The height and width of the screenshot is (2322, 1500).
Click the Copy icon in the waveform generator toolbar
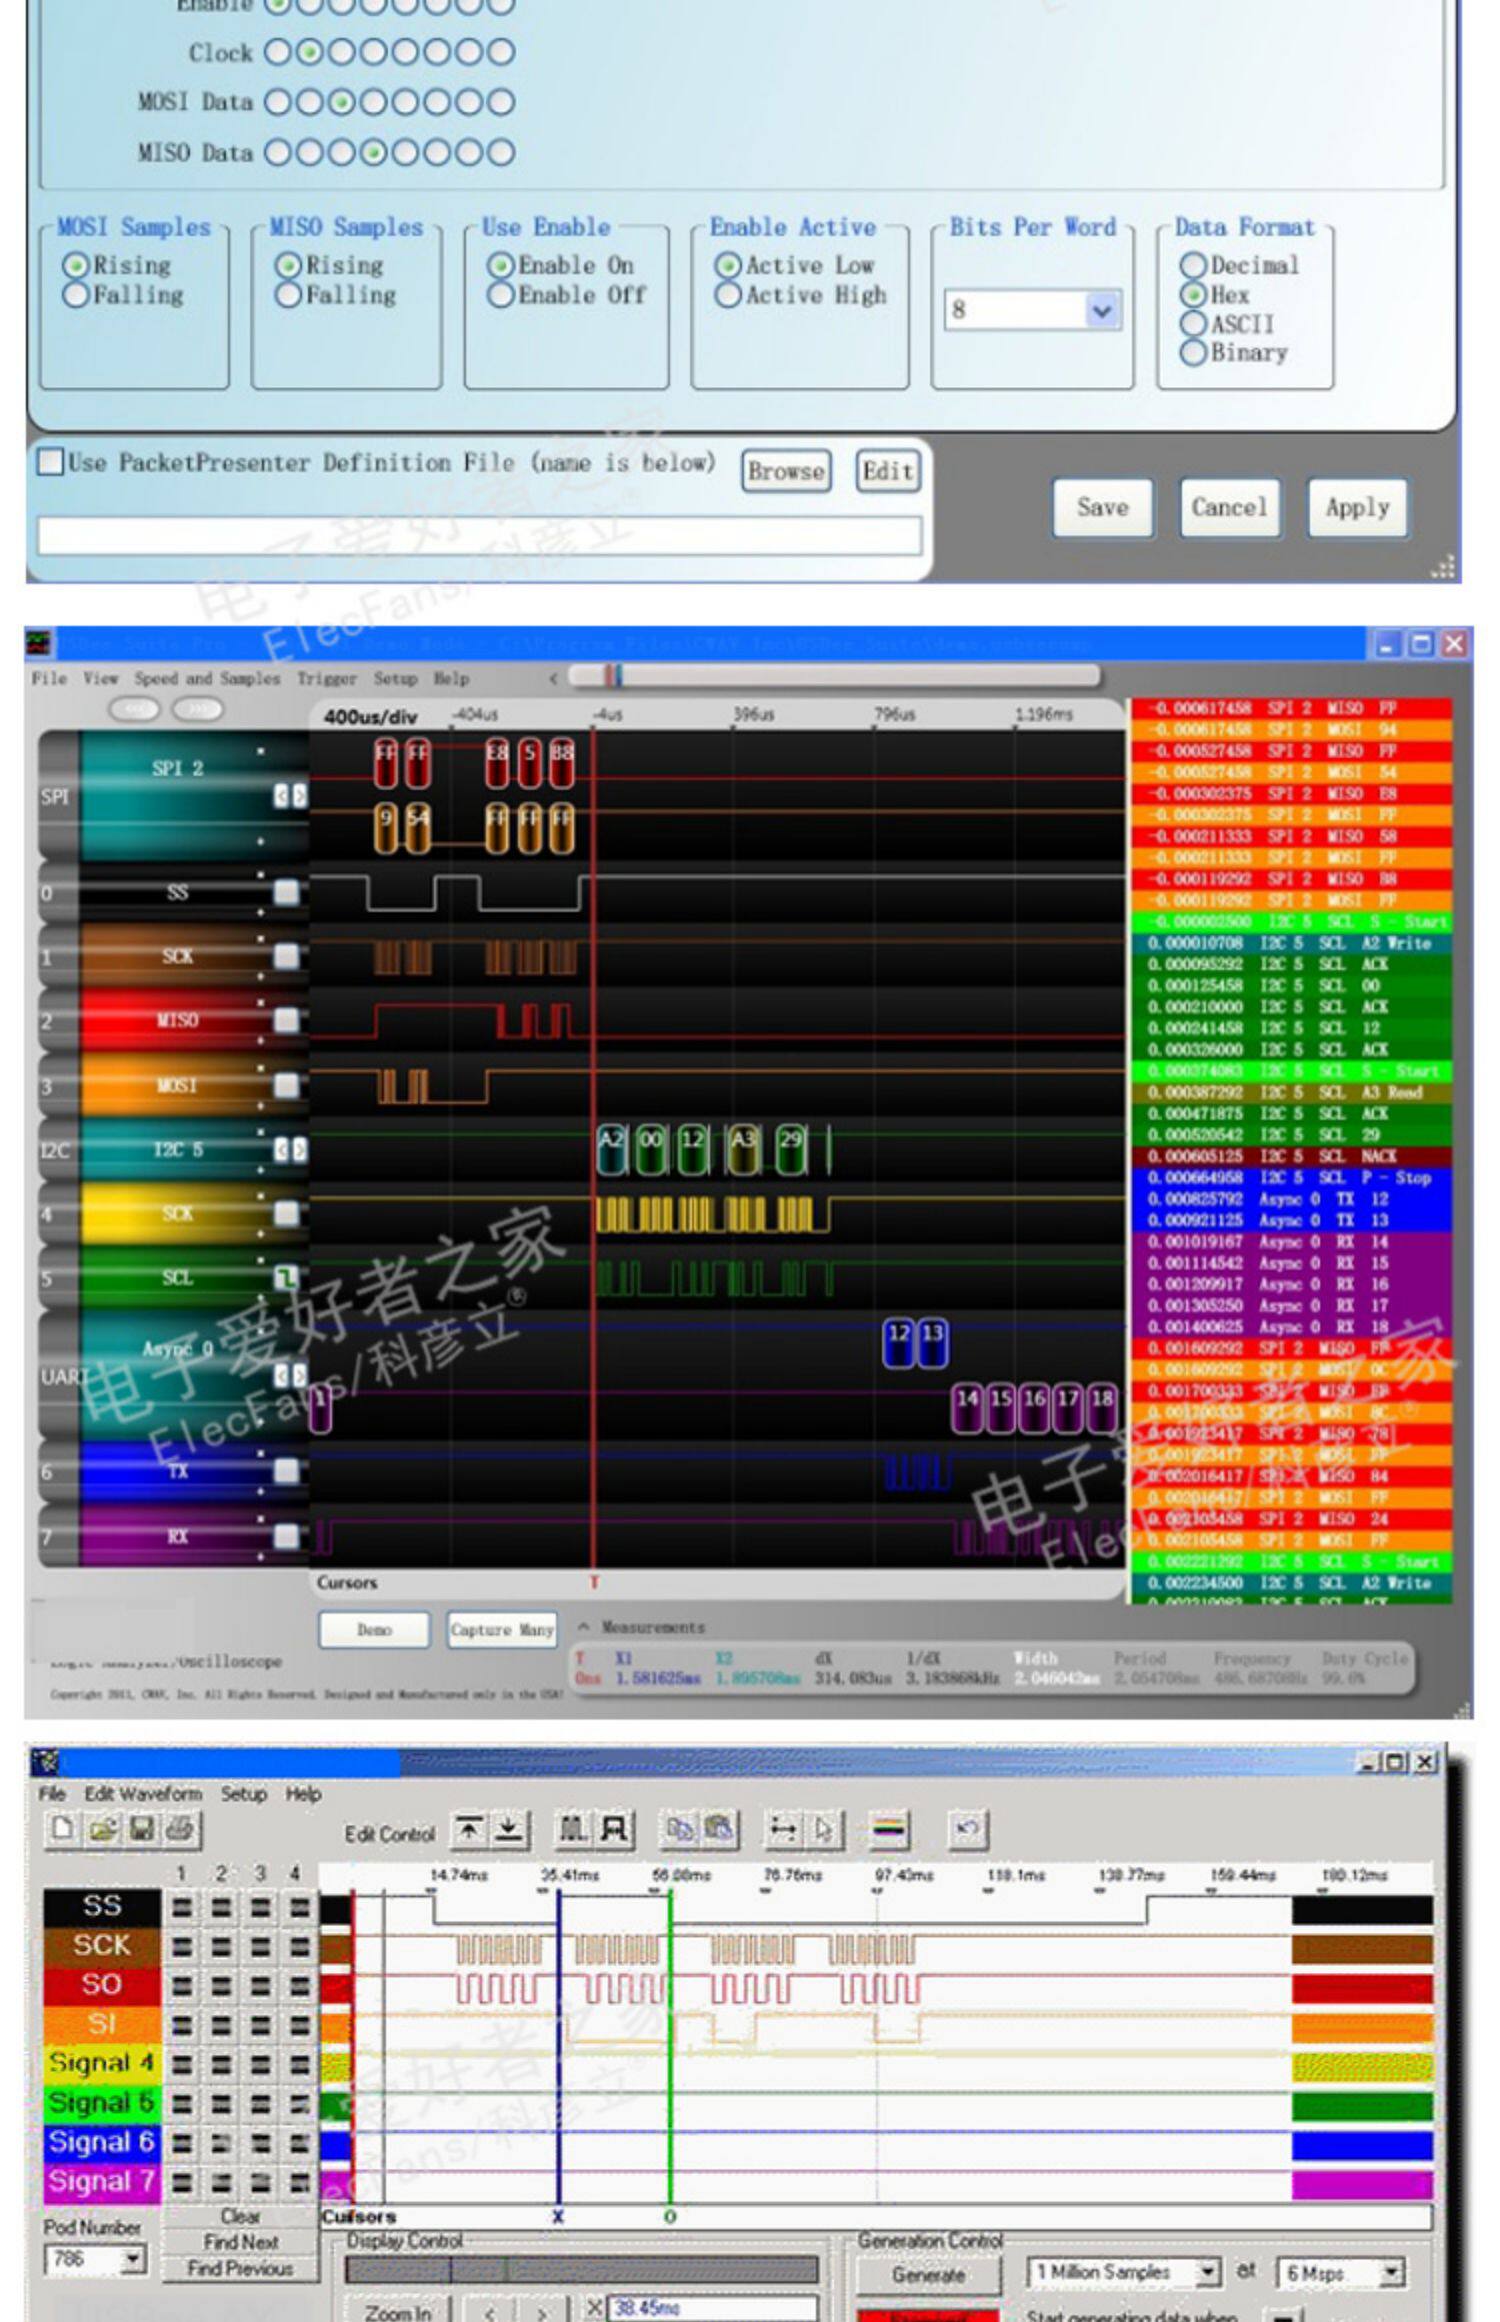tap(679, 1831)
